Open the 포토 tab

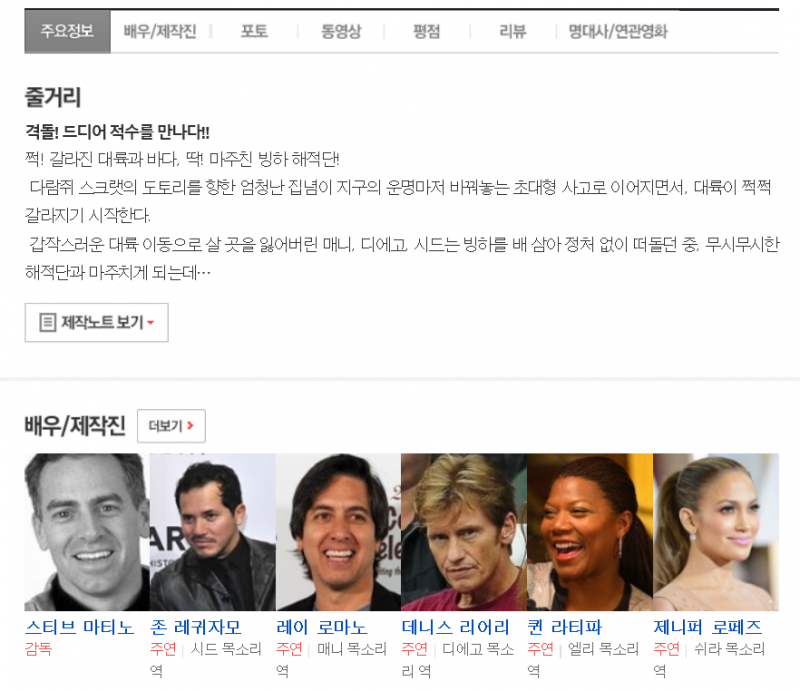pyautogui.click(x=254, y=31)
